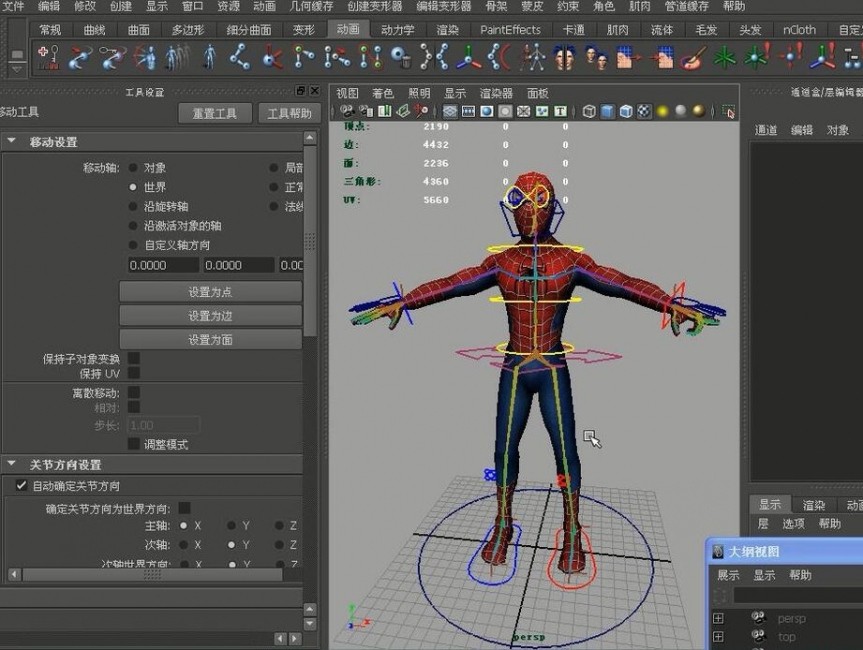Click the two large faces blend shape icon
The width and height of the screenshot is (863, 650).
564,57
